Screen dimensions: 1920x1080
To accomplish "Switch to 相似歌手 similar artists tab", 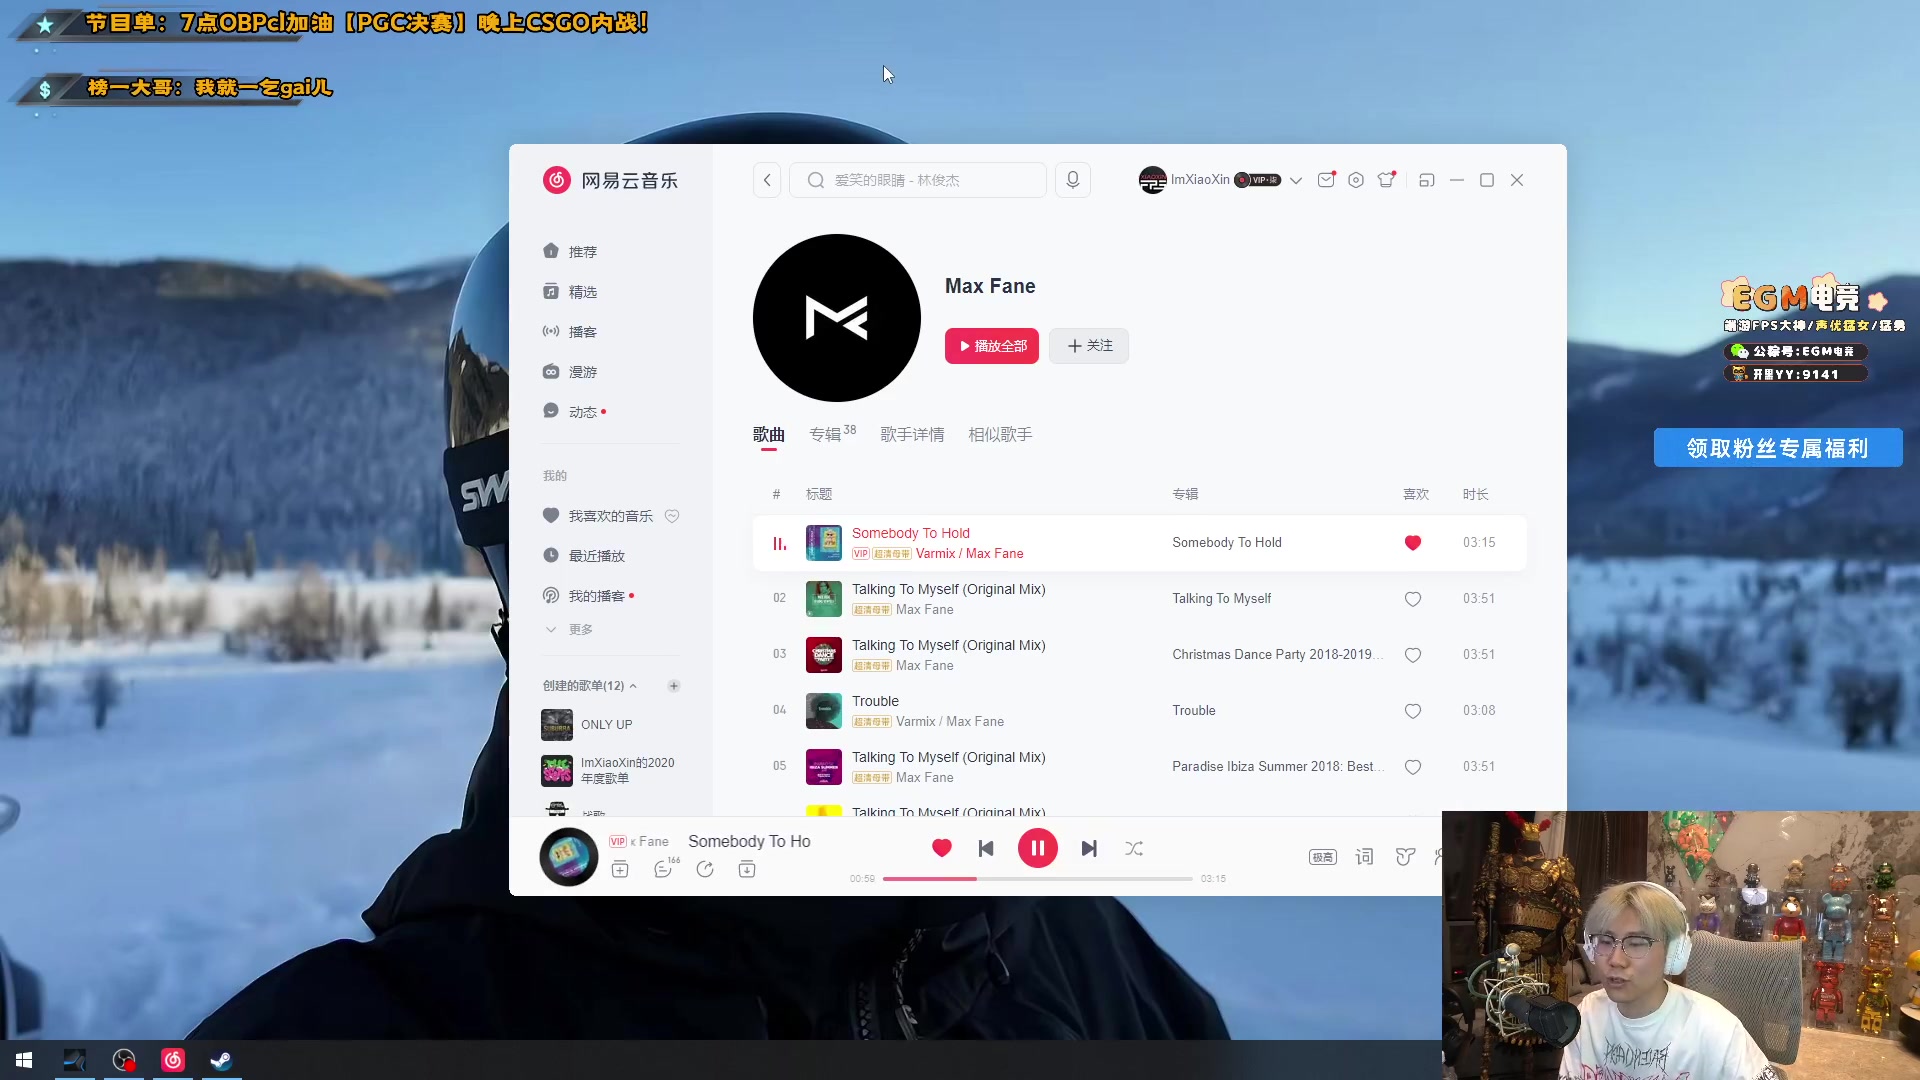I will (x=1000, y=434).
